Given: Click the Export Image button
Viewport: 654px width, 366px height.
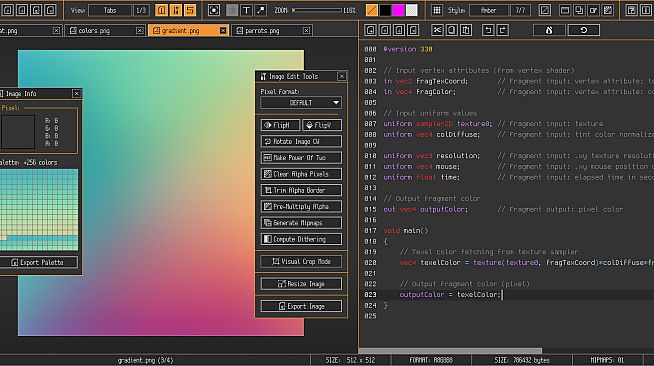Looking at the screenshot, I should tap(301, 306).
